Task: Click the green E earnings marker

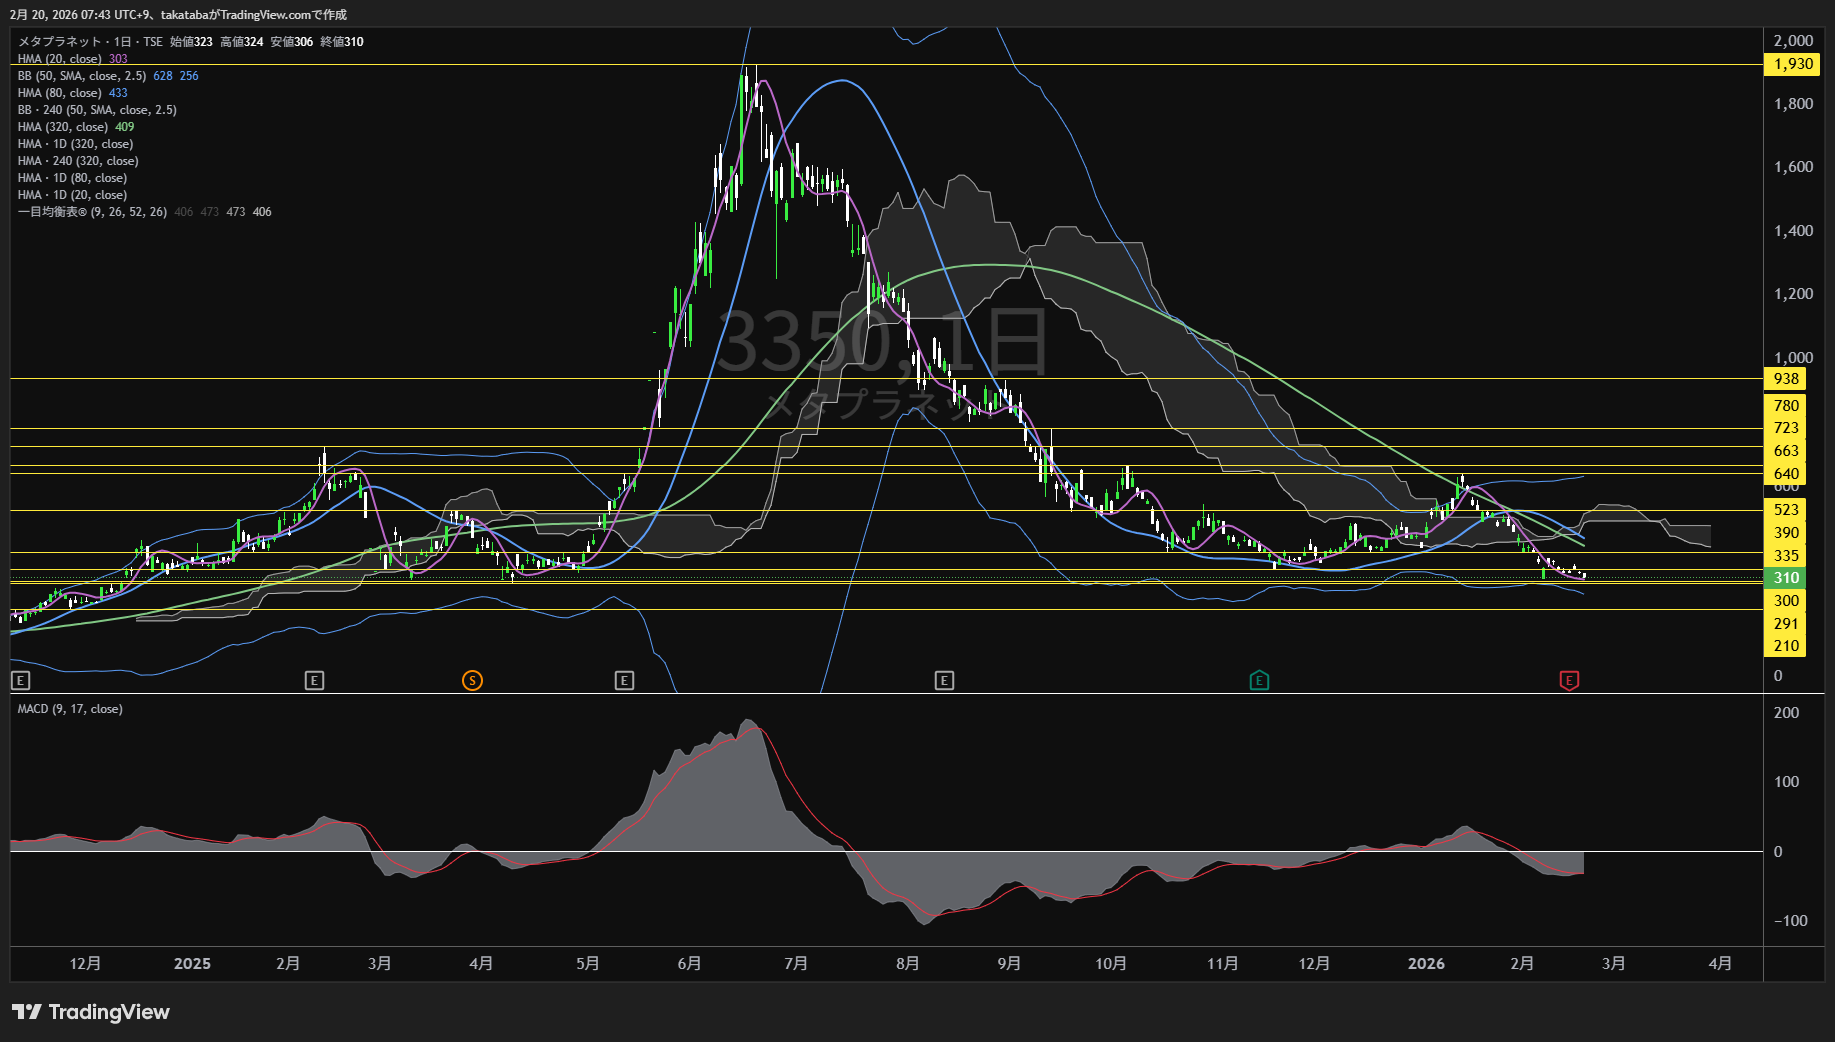Action: pos(1259,681)
